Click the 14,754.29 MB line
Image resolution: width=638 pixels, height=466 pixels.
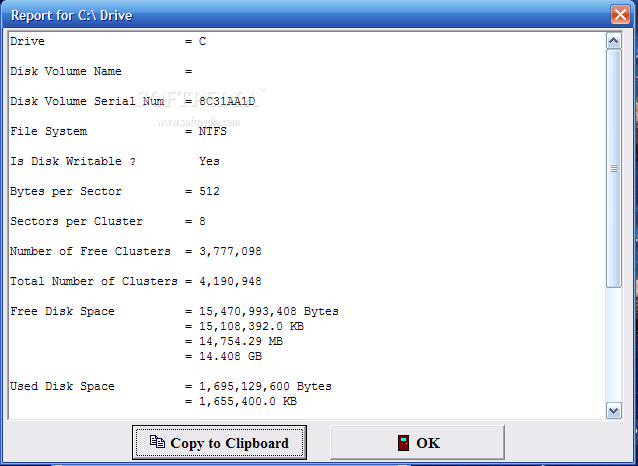coord(241,341)
